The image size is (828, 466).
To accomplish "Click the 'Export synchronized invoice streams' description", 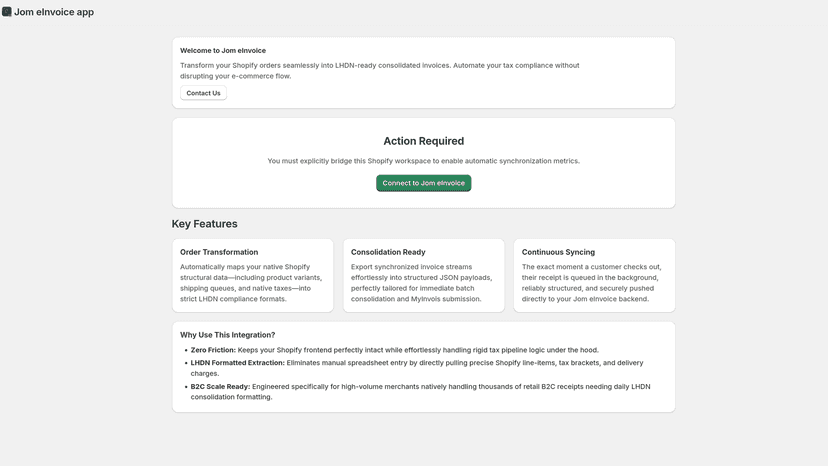I will pos(421,283).
